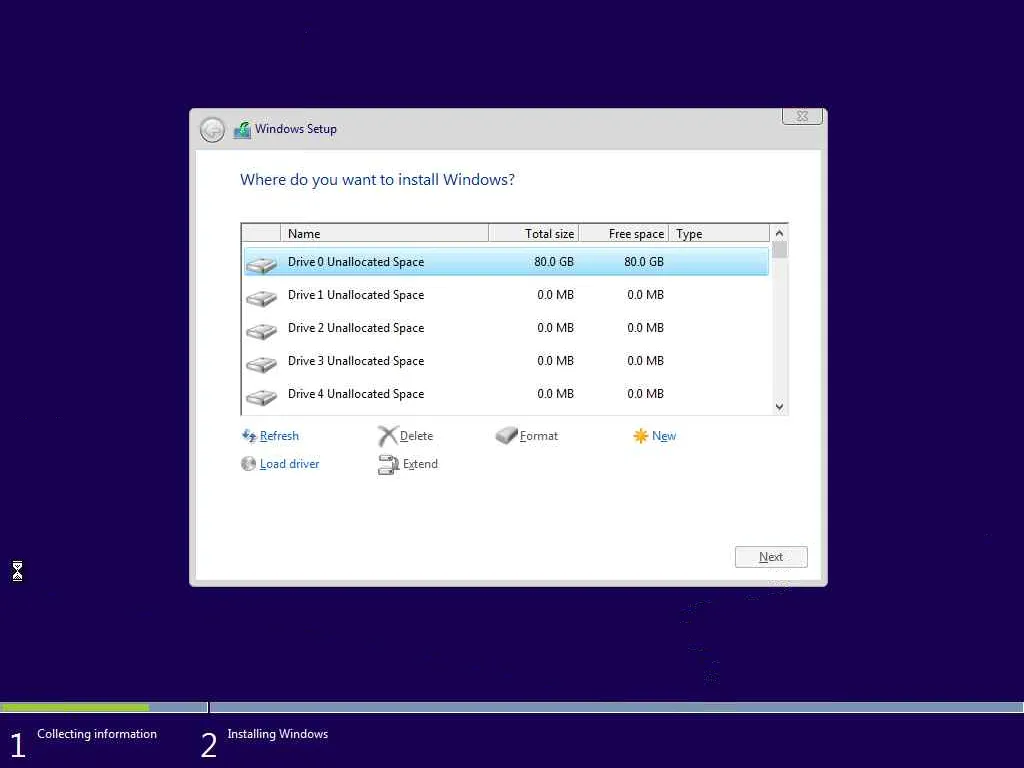This screenshot has height=768, width=1024.
Task: Click the Next button
Action: tap(771, 557)
